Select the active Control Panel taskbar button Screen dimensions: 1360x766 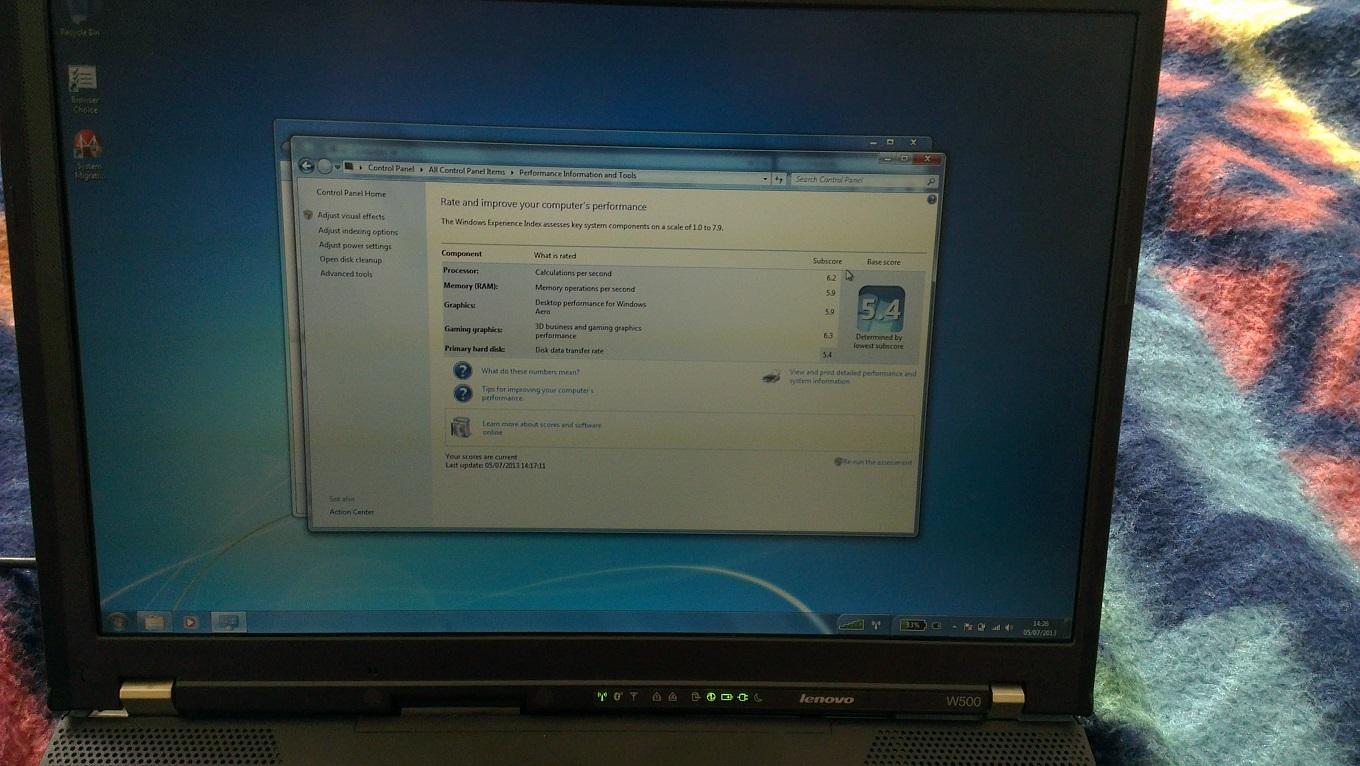click(x=228, y=622)
